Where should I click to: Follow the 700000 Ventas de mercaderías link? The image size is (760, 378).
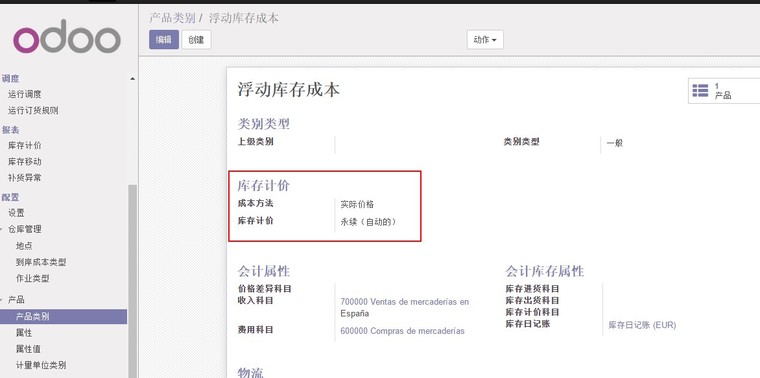tap(405, 307)
